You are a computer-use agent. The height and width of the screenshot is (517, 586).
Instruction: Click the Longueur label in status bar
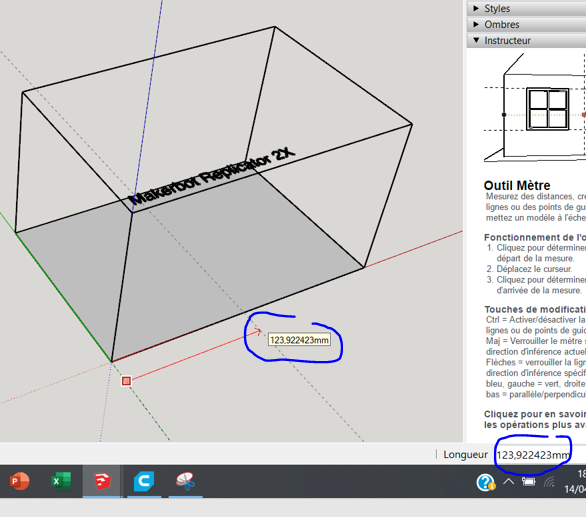[465, 455]
